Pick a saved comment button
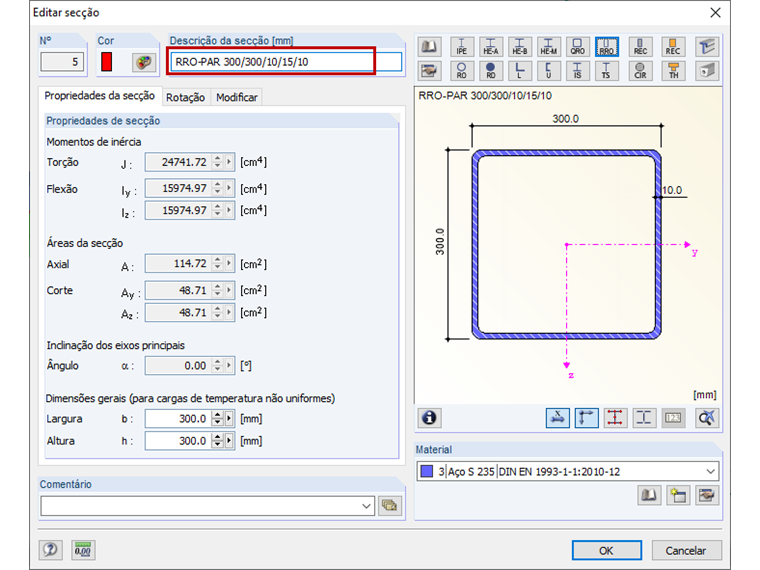The image size is (760, 570). pos(390,506)
